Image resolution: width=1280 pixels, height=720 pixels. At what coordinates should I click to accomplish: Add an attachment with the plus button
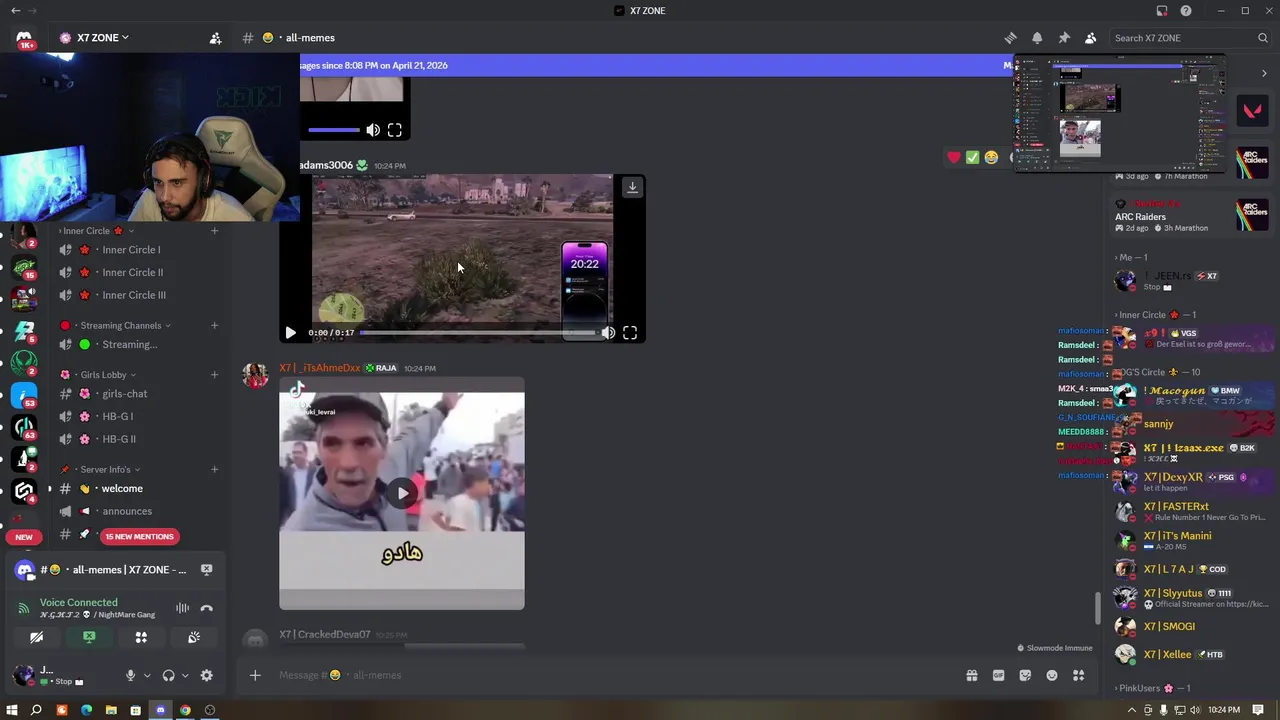[x=255, y=675]
